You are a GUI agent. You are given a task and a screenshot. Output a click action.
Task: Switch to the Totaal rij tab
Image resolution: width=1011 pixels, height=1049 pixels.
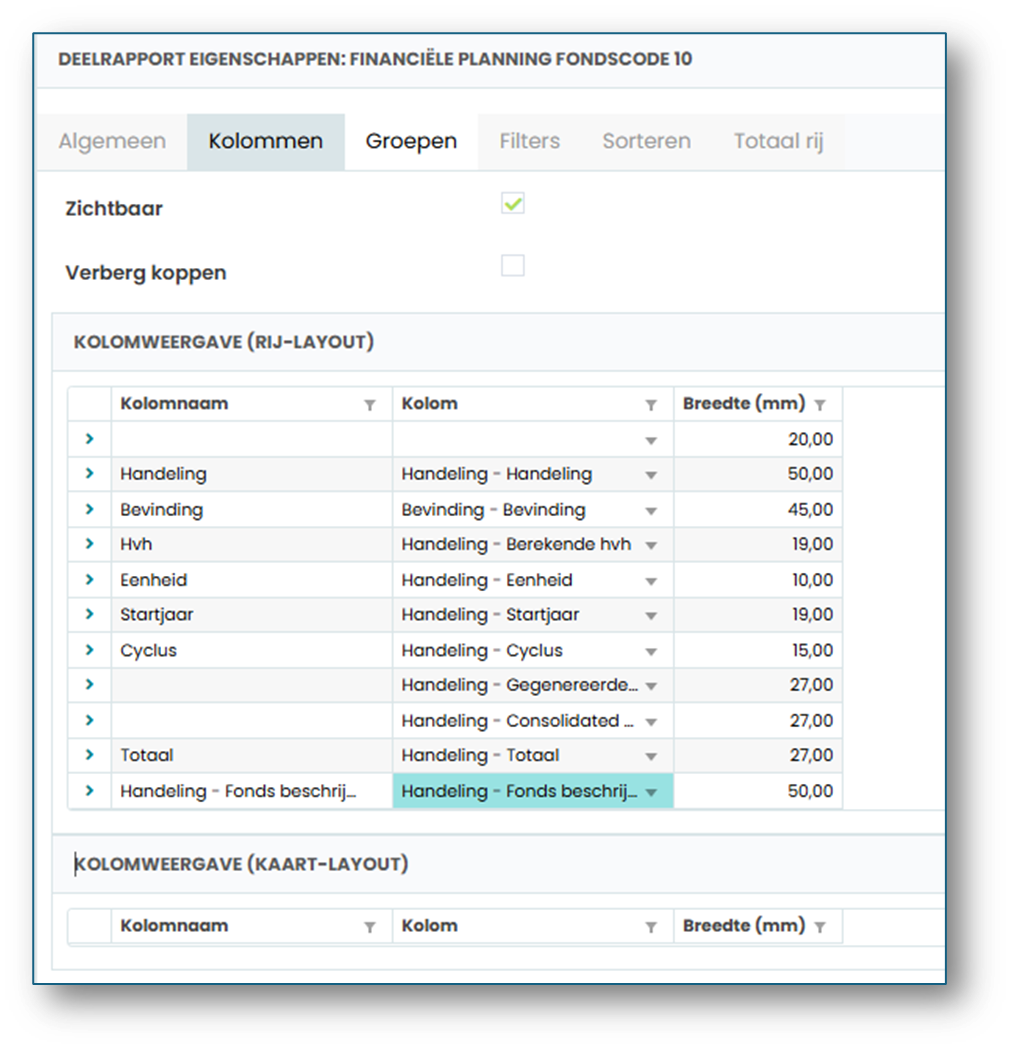tap(778, 141)
